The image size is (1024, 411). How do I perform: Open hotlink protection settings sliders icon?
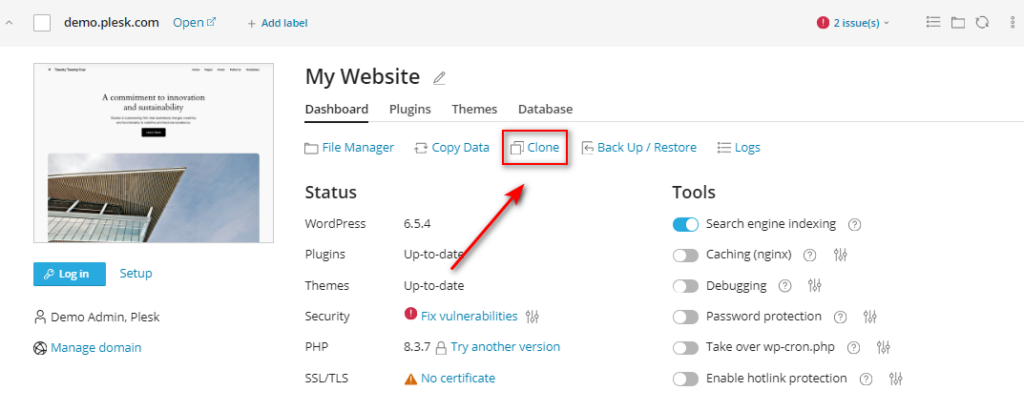tap(896, 378)
